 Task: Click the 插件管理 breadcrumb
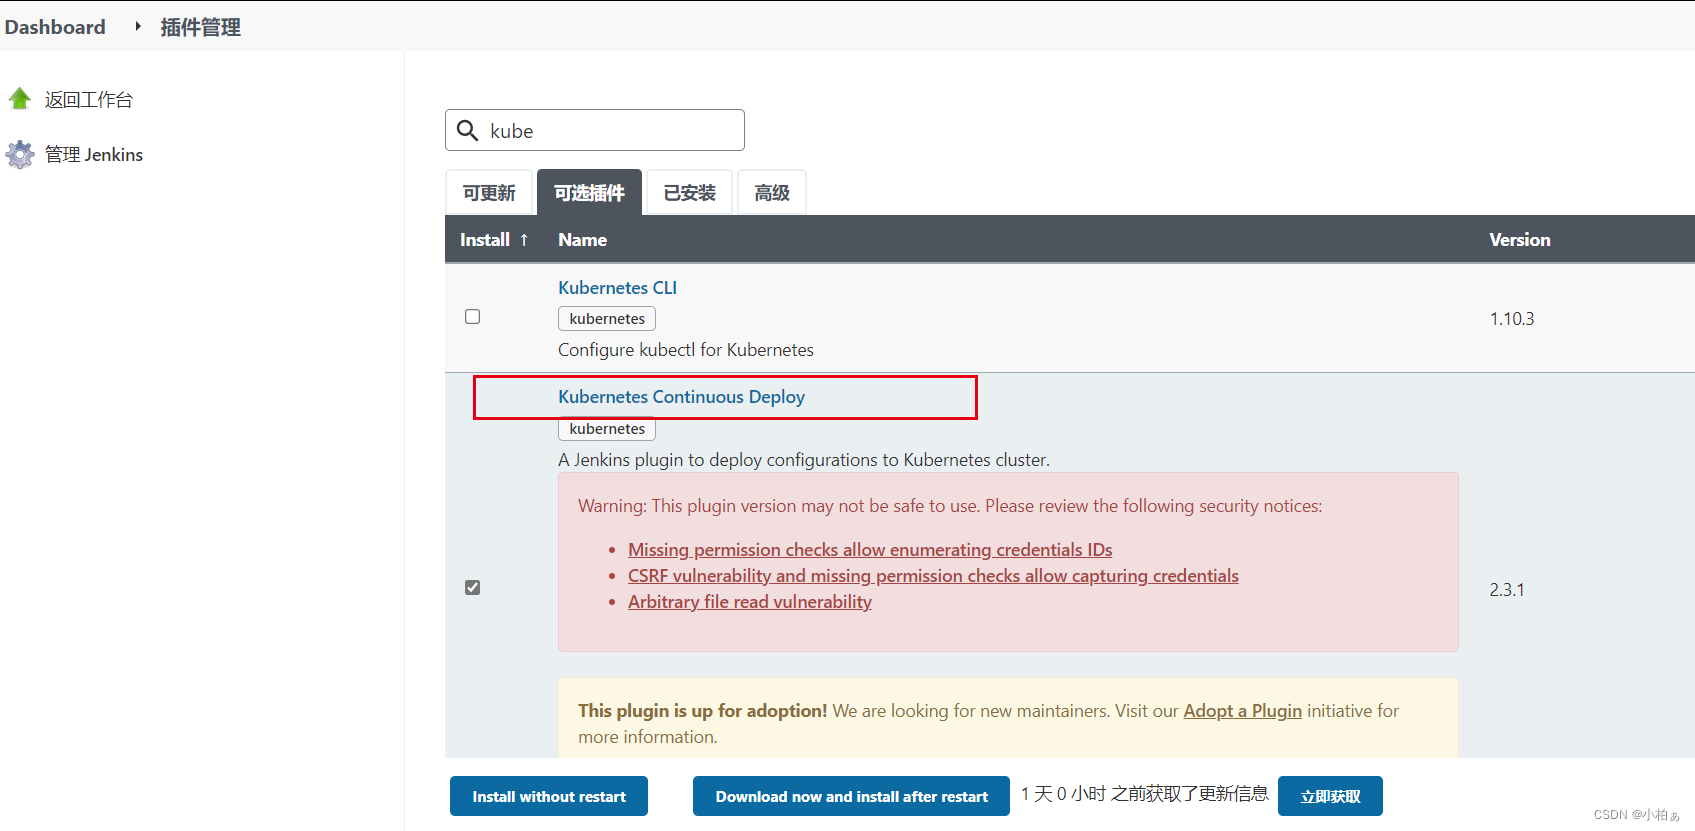(200, 27)
